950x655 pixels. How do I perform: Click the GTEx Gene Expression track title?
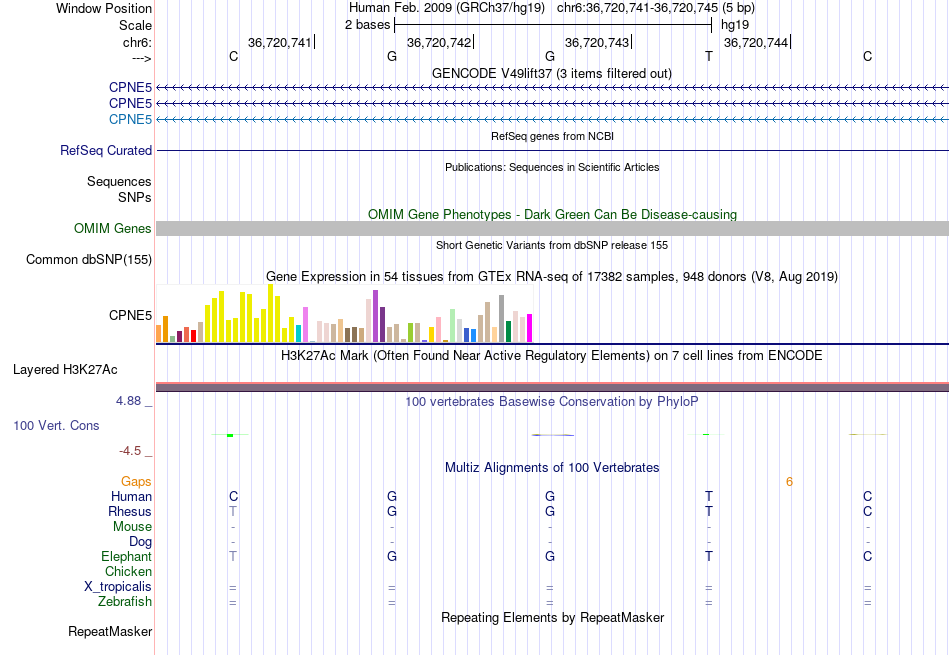pyautogui.click(x=552, y=276)
